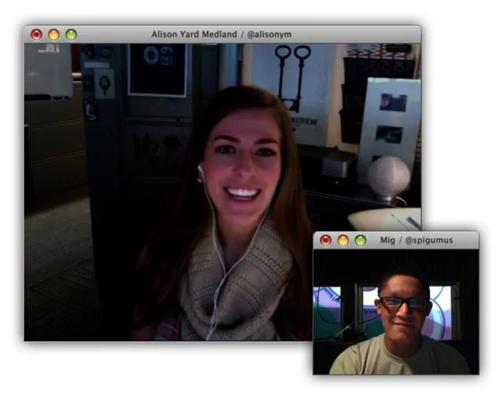Click green zoom button on Mig window
Viewport: 502px width, 400px height.
(360, 240)
